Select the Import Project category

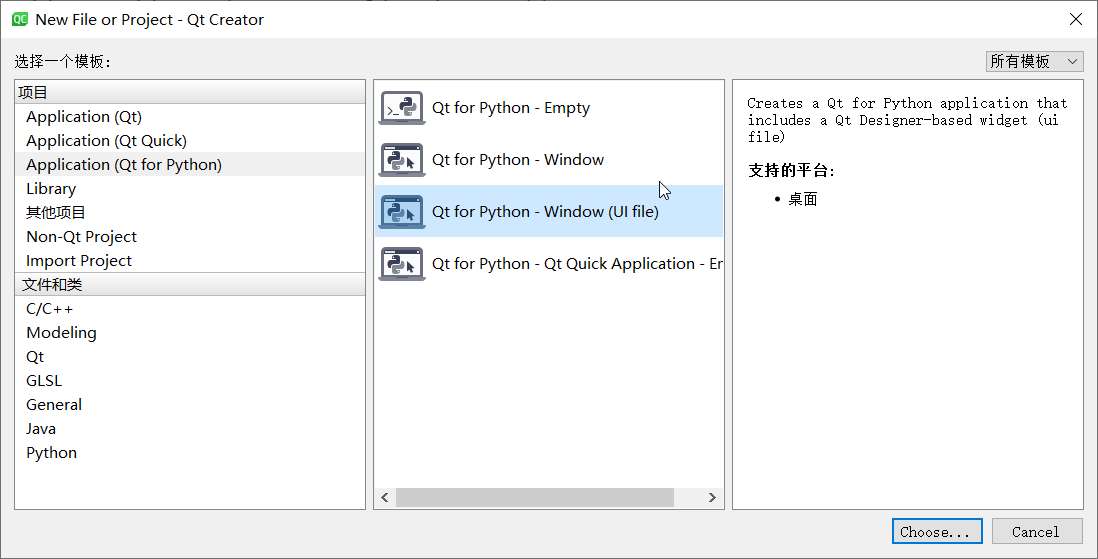tap(190, 261)
